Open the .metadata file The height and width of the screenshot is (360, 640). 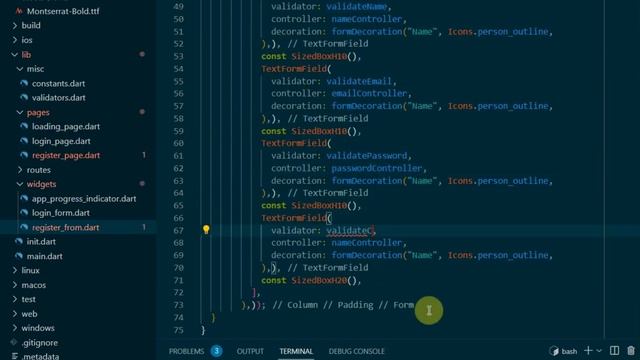tap(40, 356)
